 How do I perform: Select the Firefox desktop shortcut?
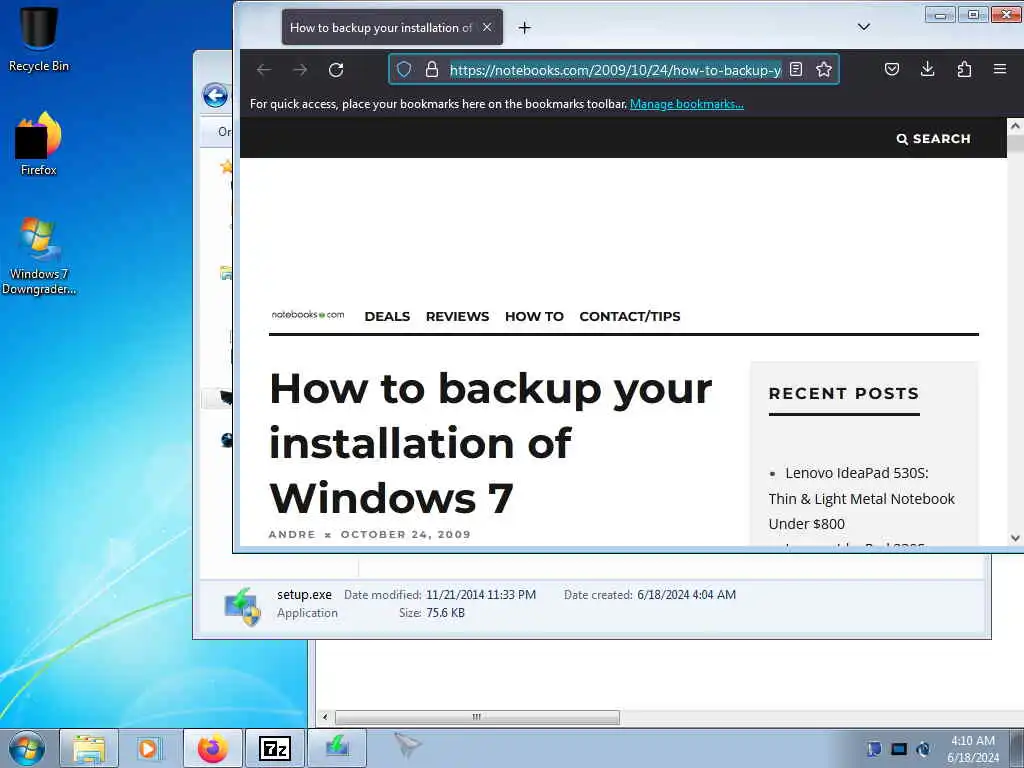[x=39, y=144]
